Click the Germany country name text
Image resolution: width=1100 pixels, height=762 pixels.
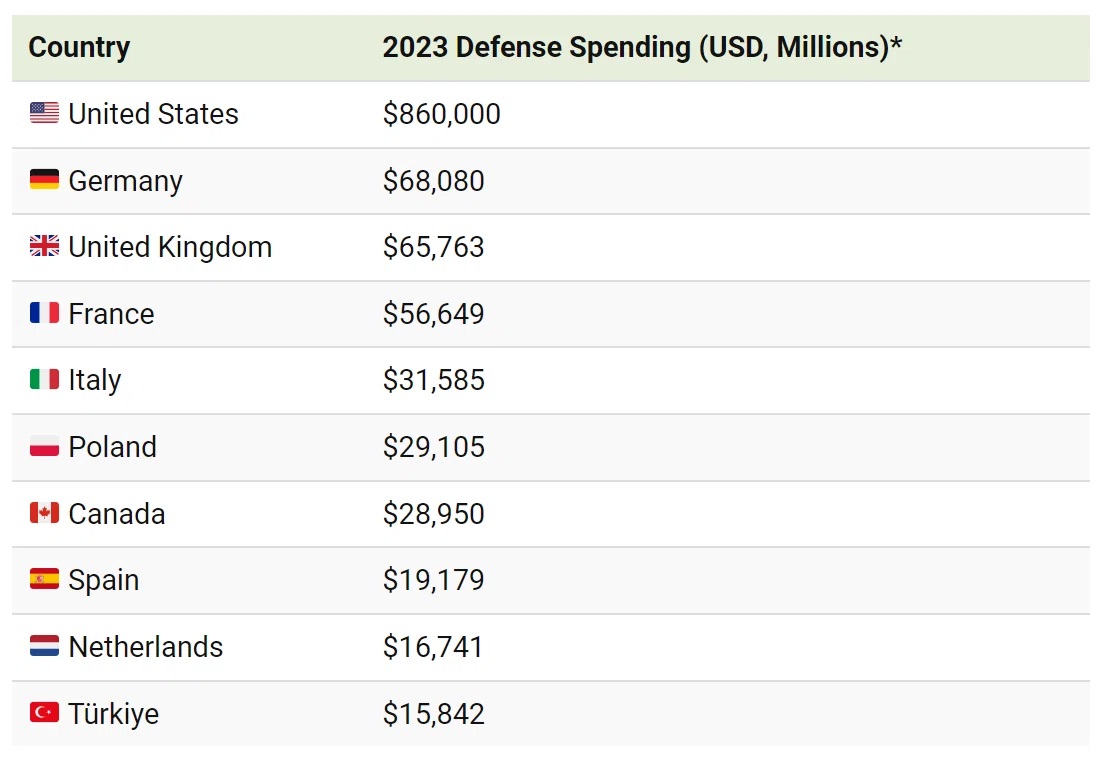125,181
